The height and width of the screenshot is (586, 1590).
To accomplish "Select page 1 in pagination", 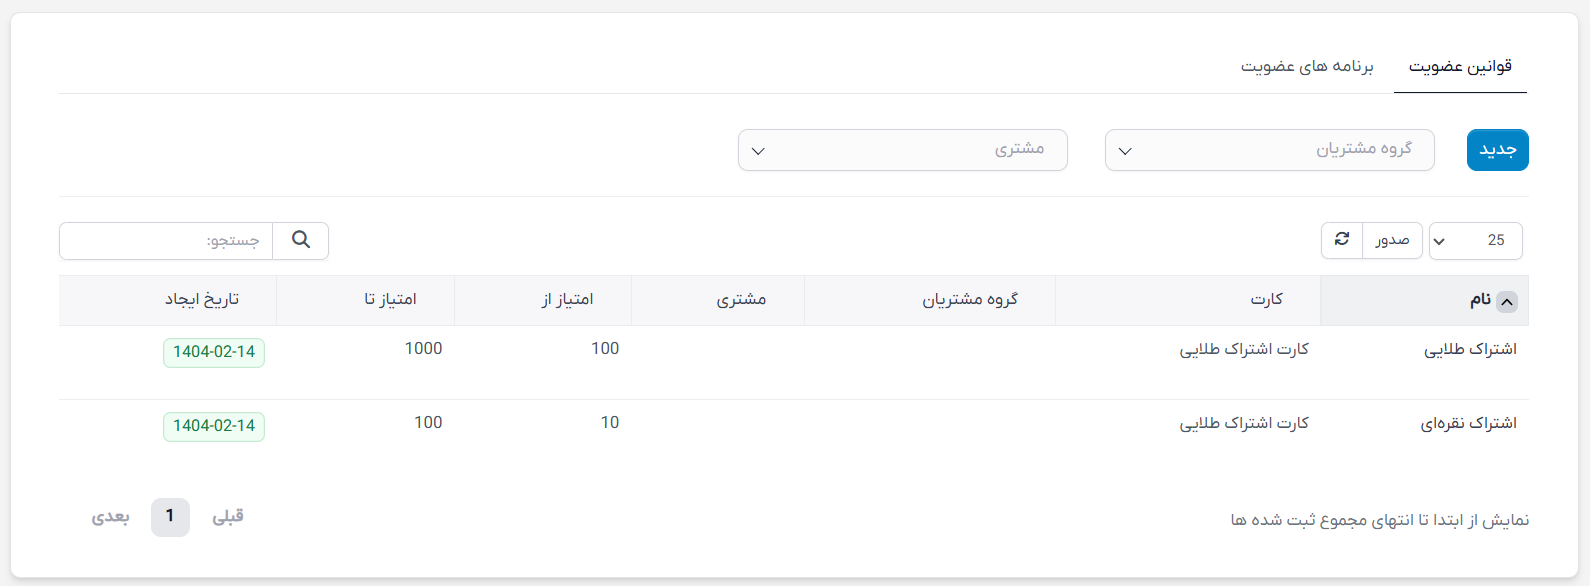I will (x=170, y=517).
